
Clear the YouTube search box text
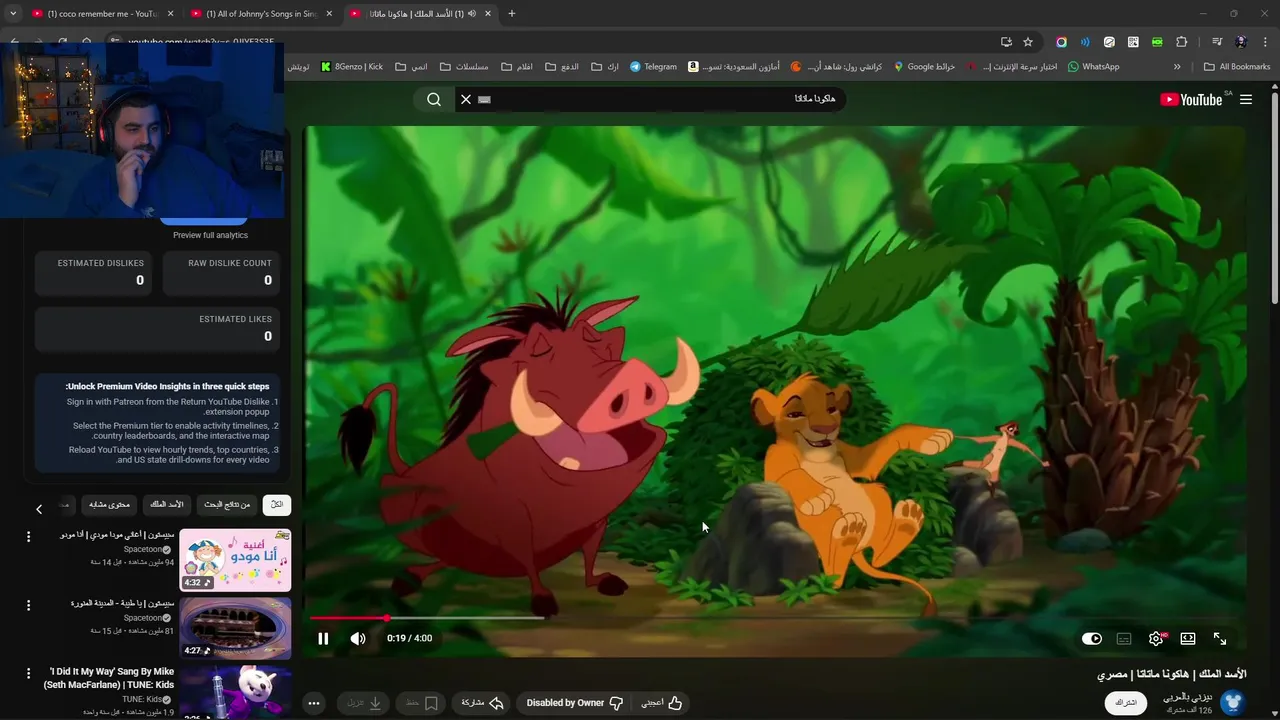(466, 99)
